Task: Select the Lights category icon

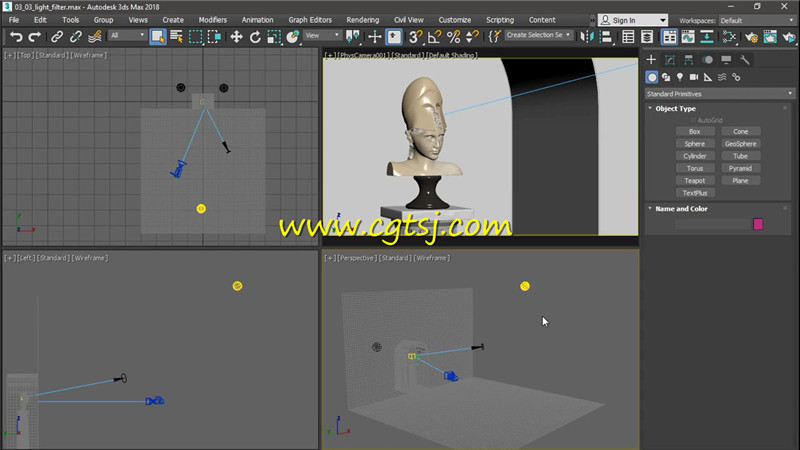Action: point(680,77)
